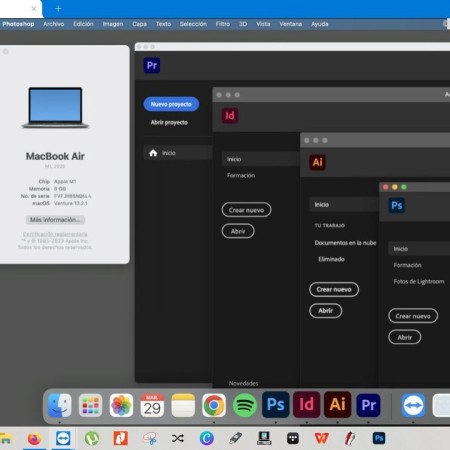Open the Filtro menu

pyautogui.click(x=223, y=24)
